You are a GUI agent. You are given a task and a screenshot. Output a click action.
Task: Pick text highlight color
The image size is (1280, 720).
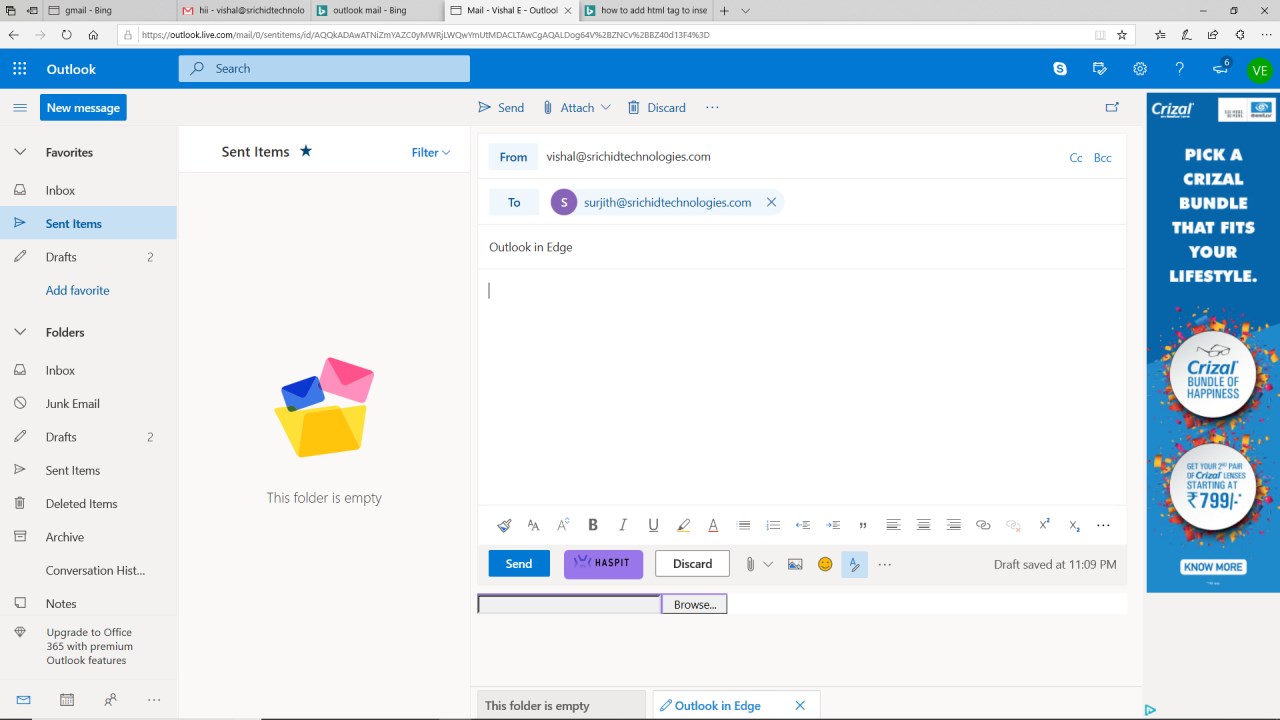tap(683, 525)
